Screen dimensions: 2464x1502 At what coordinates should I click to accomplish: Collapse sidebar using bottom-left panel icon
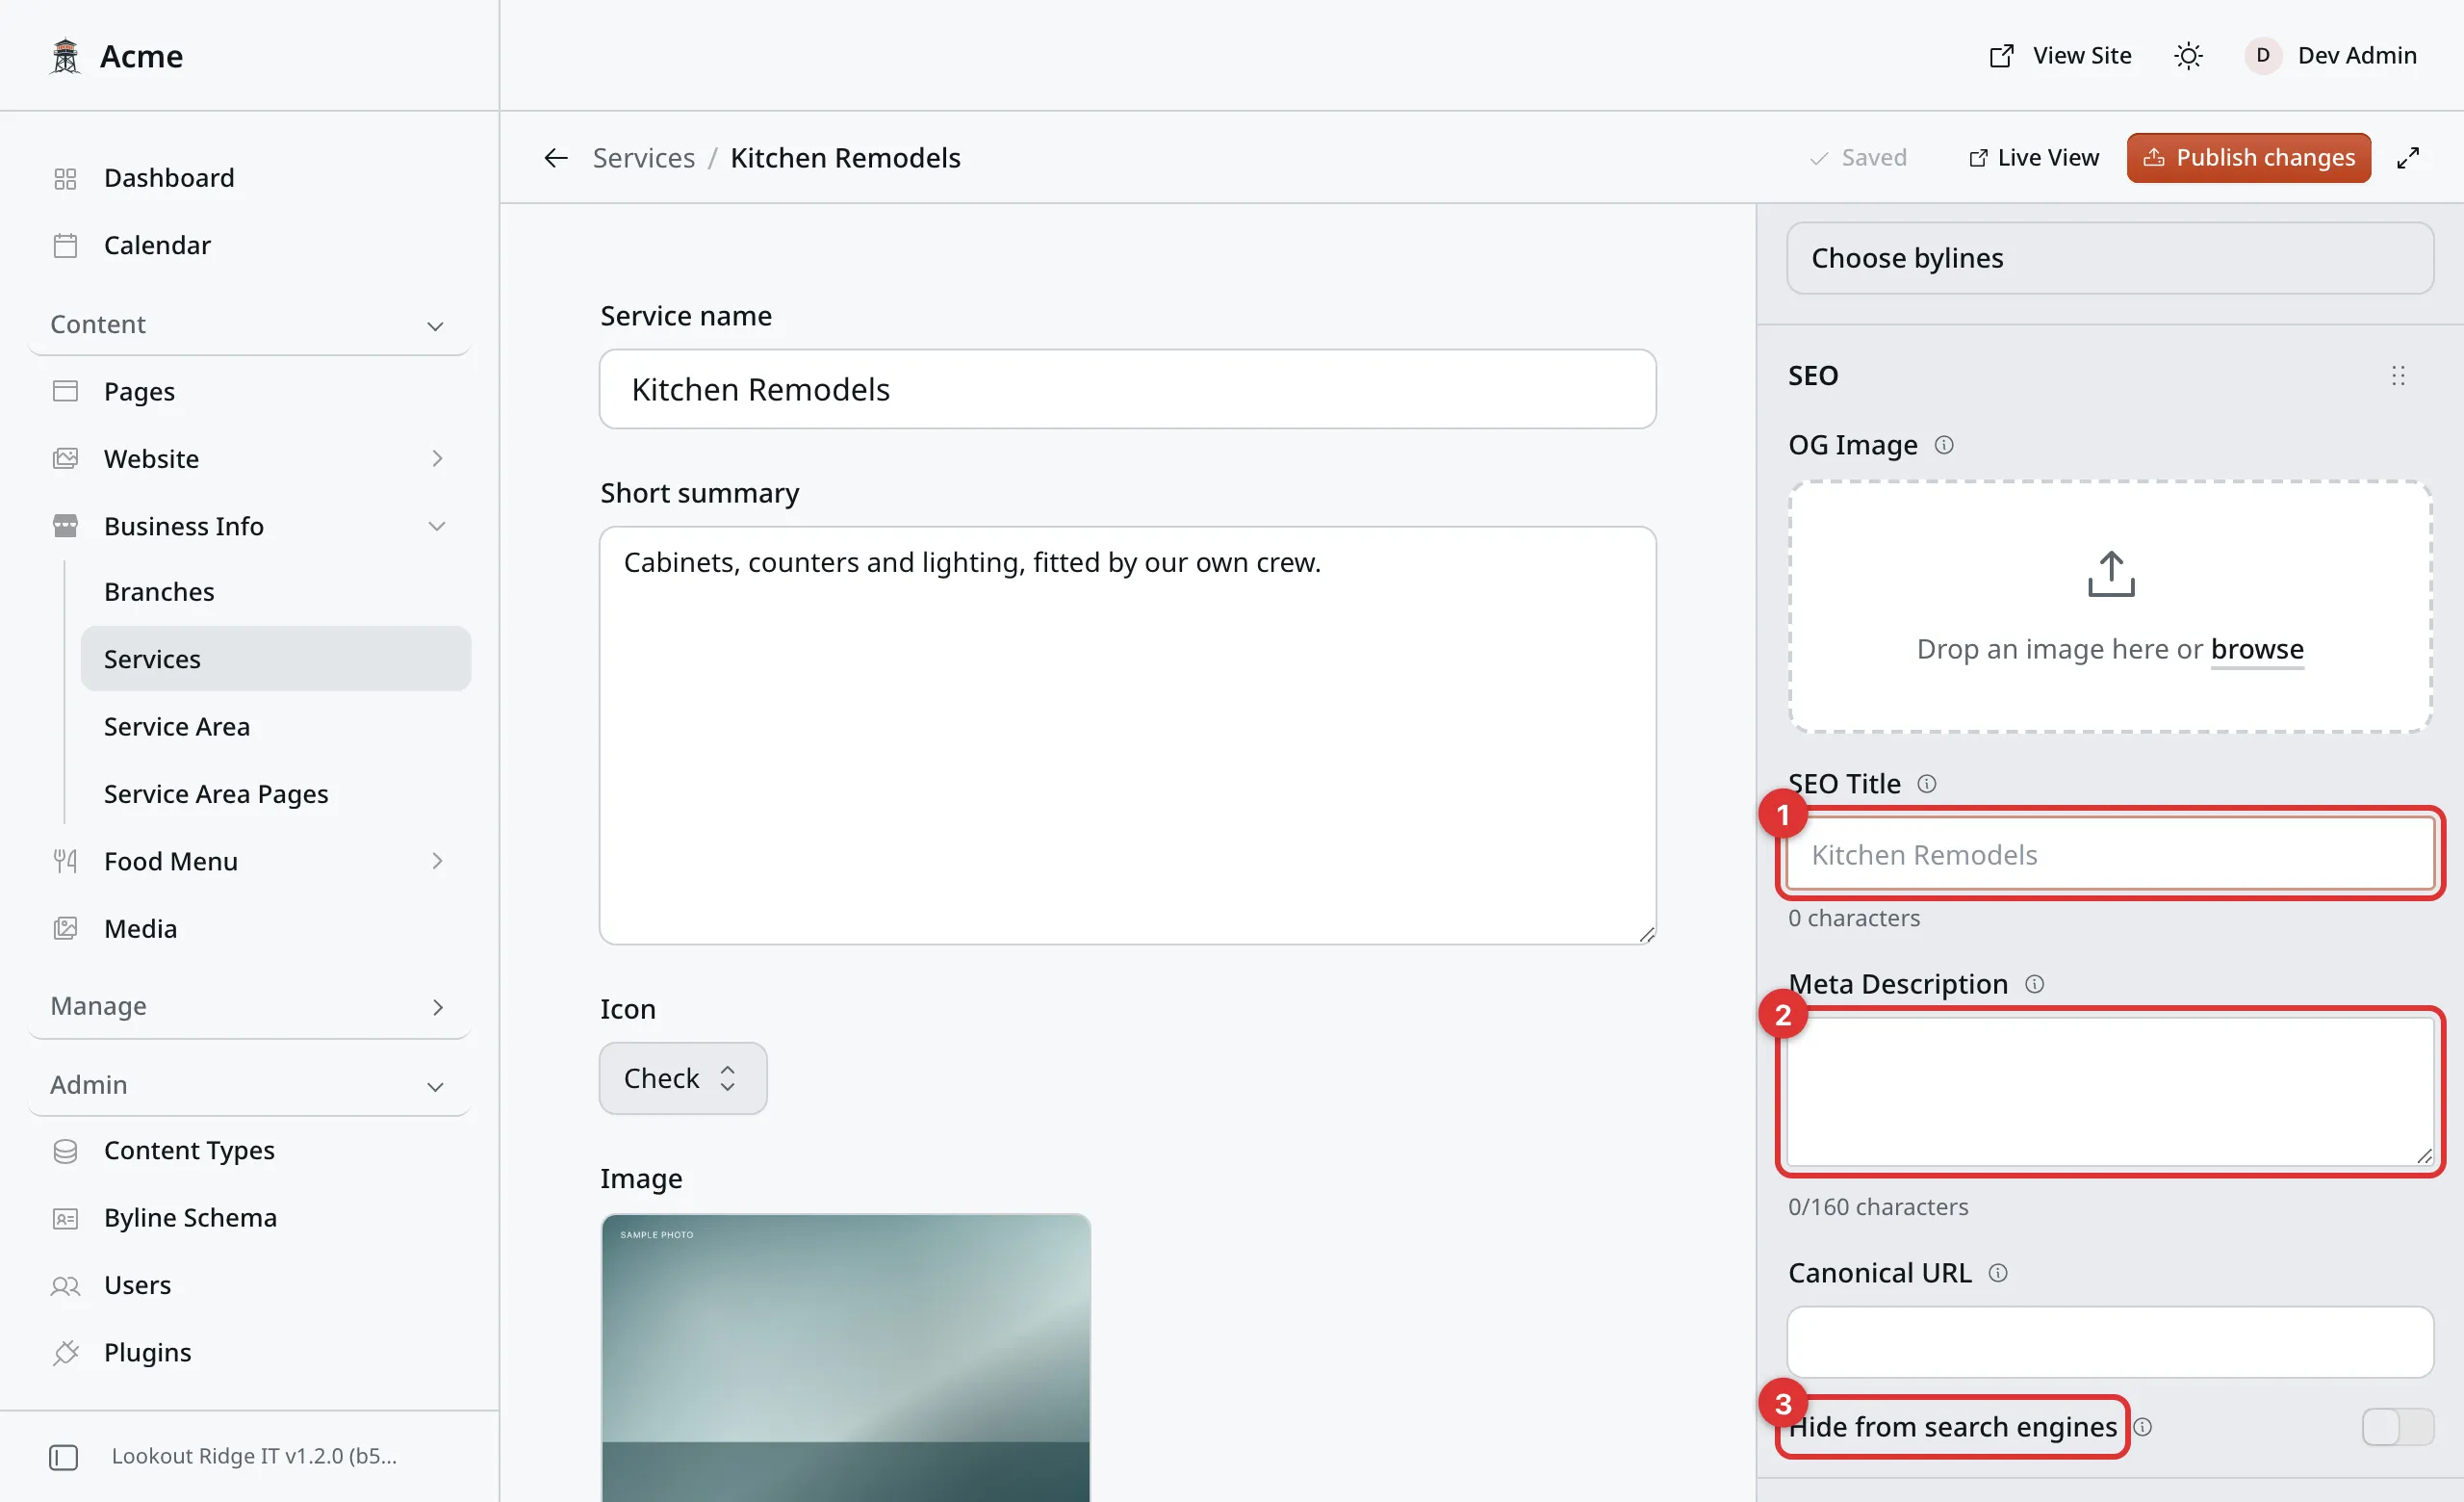(64, 1457)
